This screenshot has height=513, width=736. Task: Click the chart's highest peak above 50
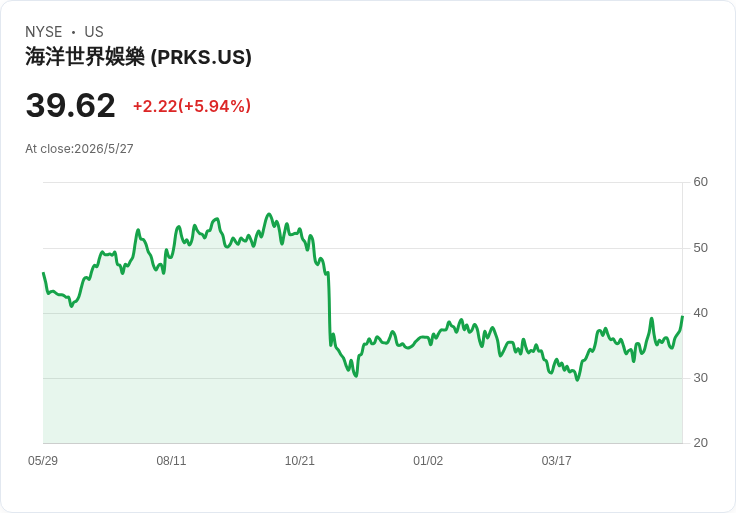pyautogui.click(x=269, y=214)
